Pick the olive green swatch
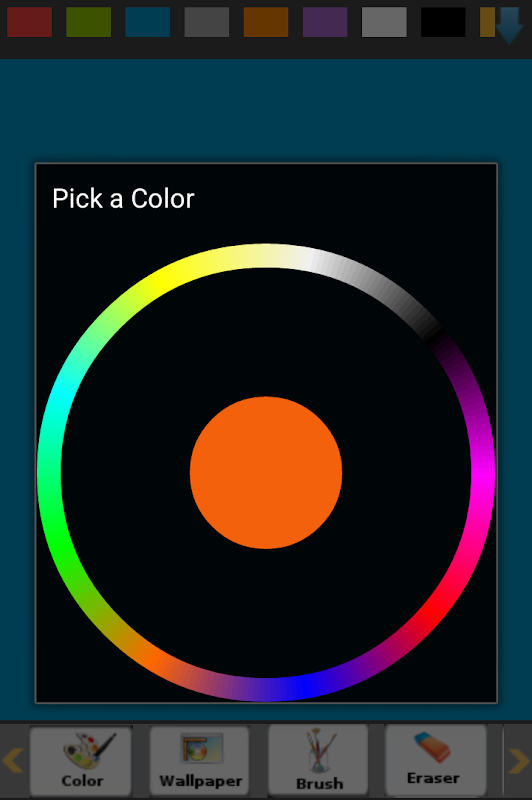The width and height of the screenshot is (532, 800). pos(89,22)
